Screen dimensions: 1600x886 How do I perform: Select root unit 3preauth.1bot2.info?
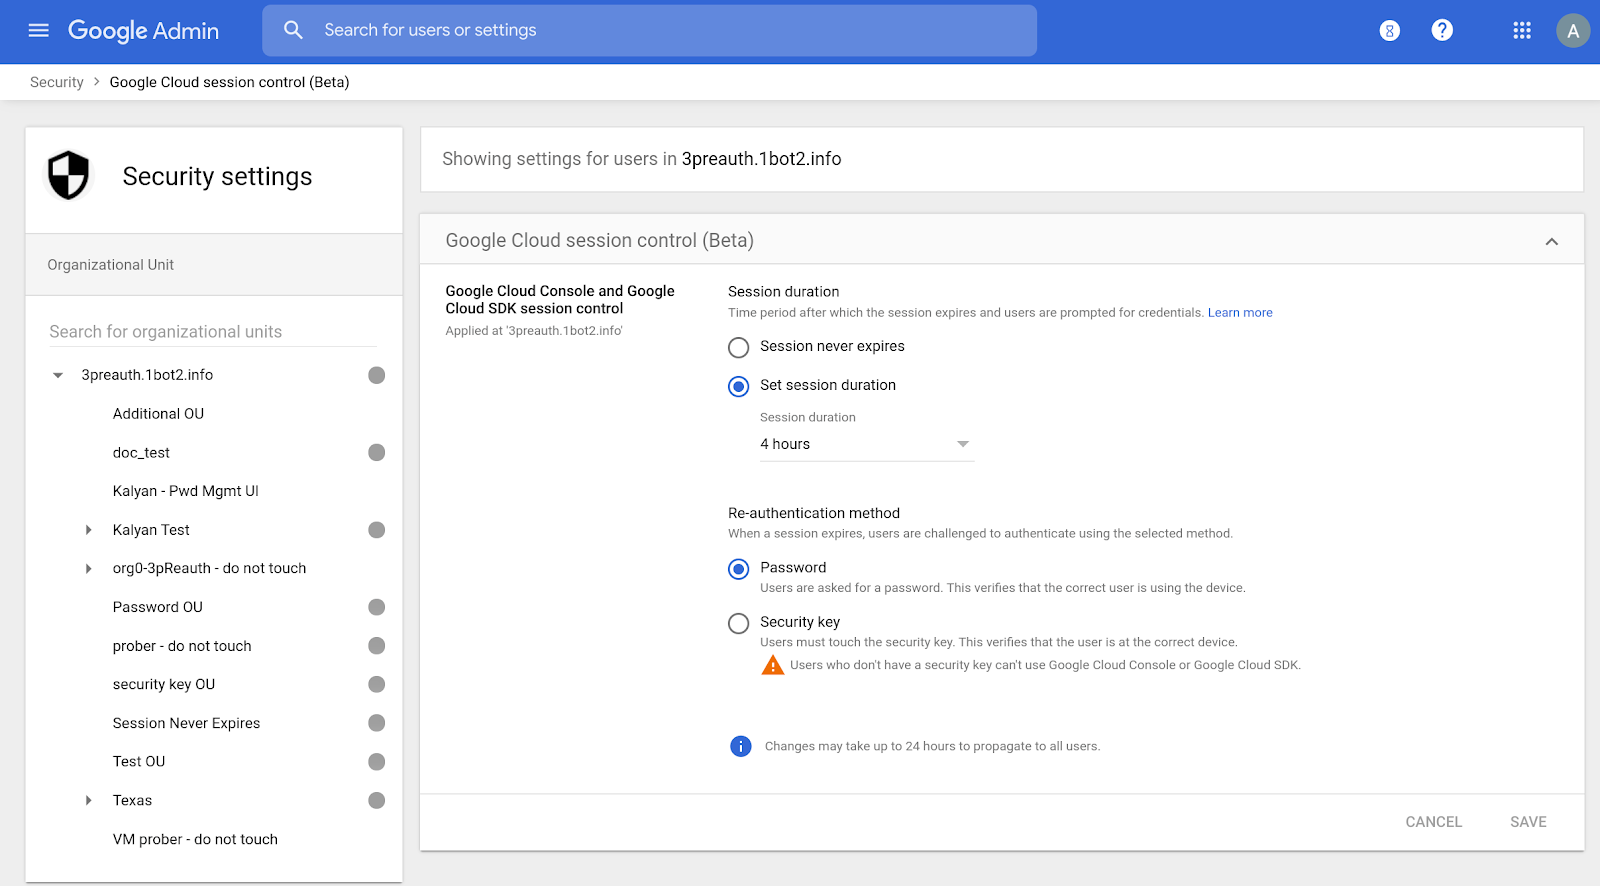click(x=147, y=375)
